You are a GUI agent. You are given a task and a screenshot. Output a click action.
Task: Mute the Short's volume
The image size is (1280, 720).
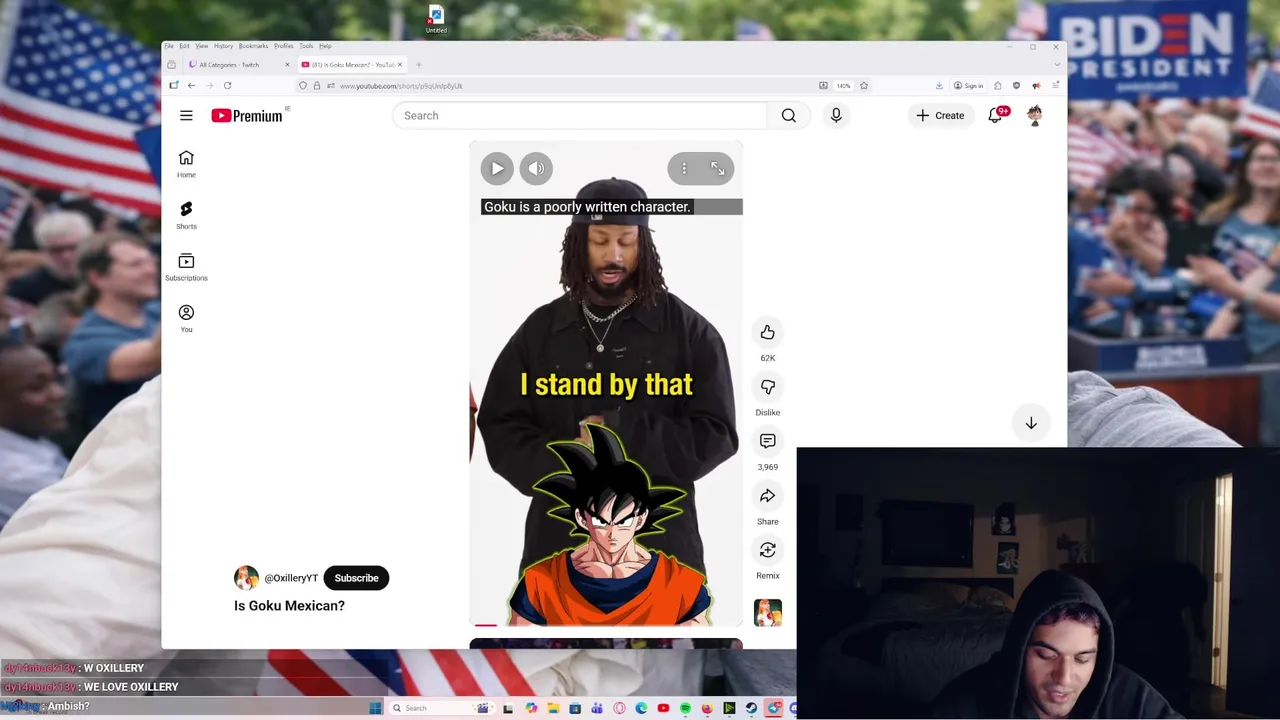point(536,169)
